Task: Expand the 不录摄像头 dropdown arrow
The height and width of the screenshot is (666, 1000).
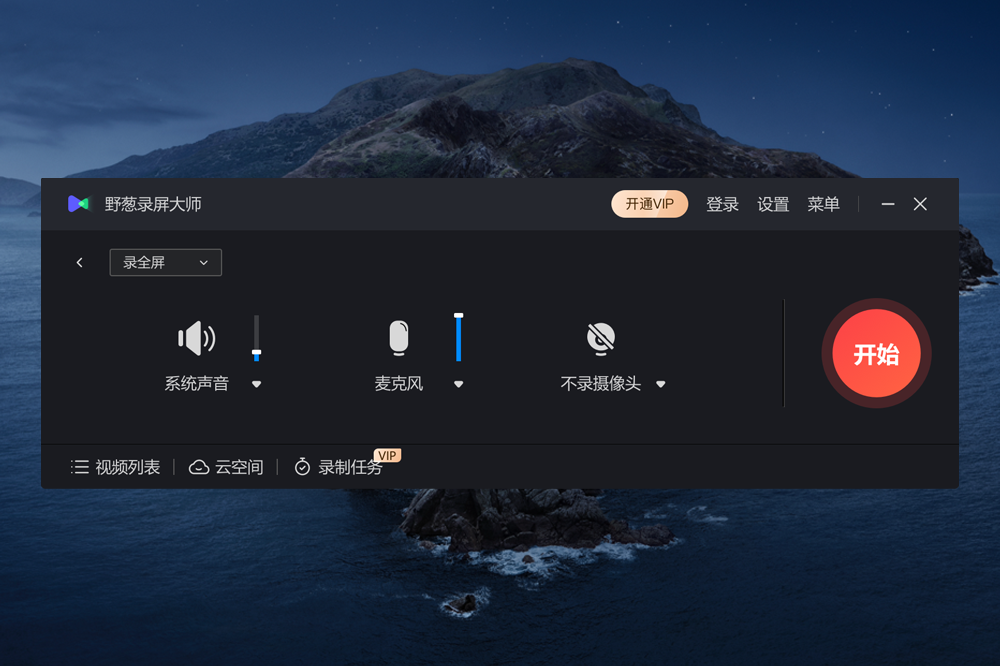Action: tap(661, 384)
